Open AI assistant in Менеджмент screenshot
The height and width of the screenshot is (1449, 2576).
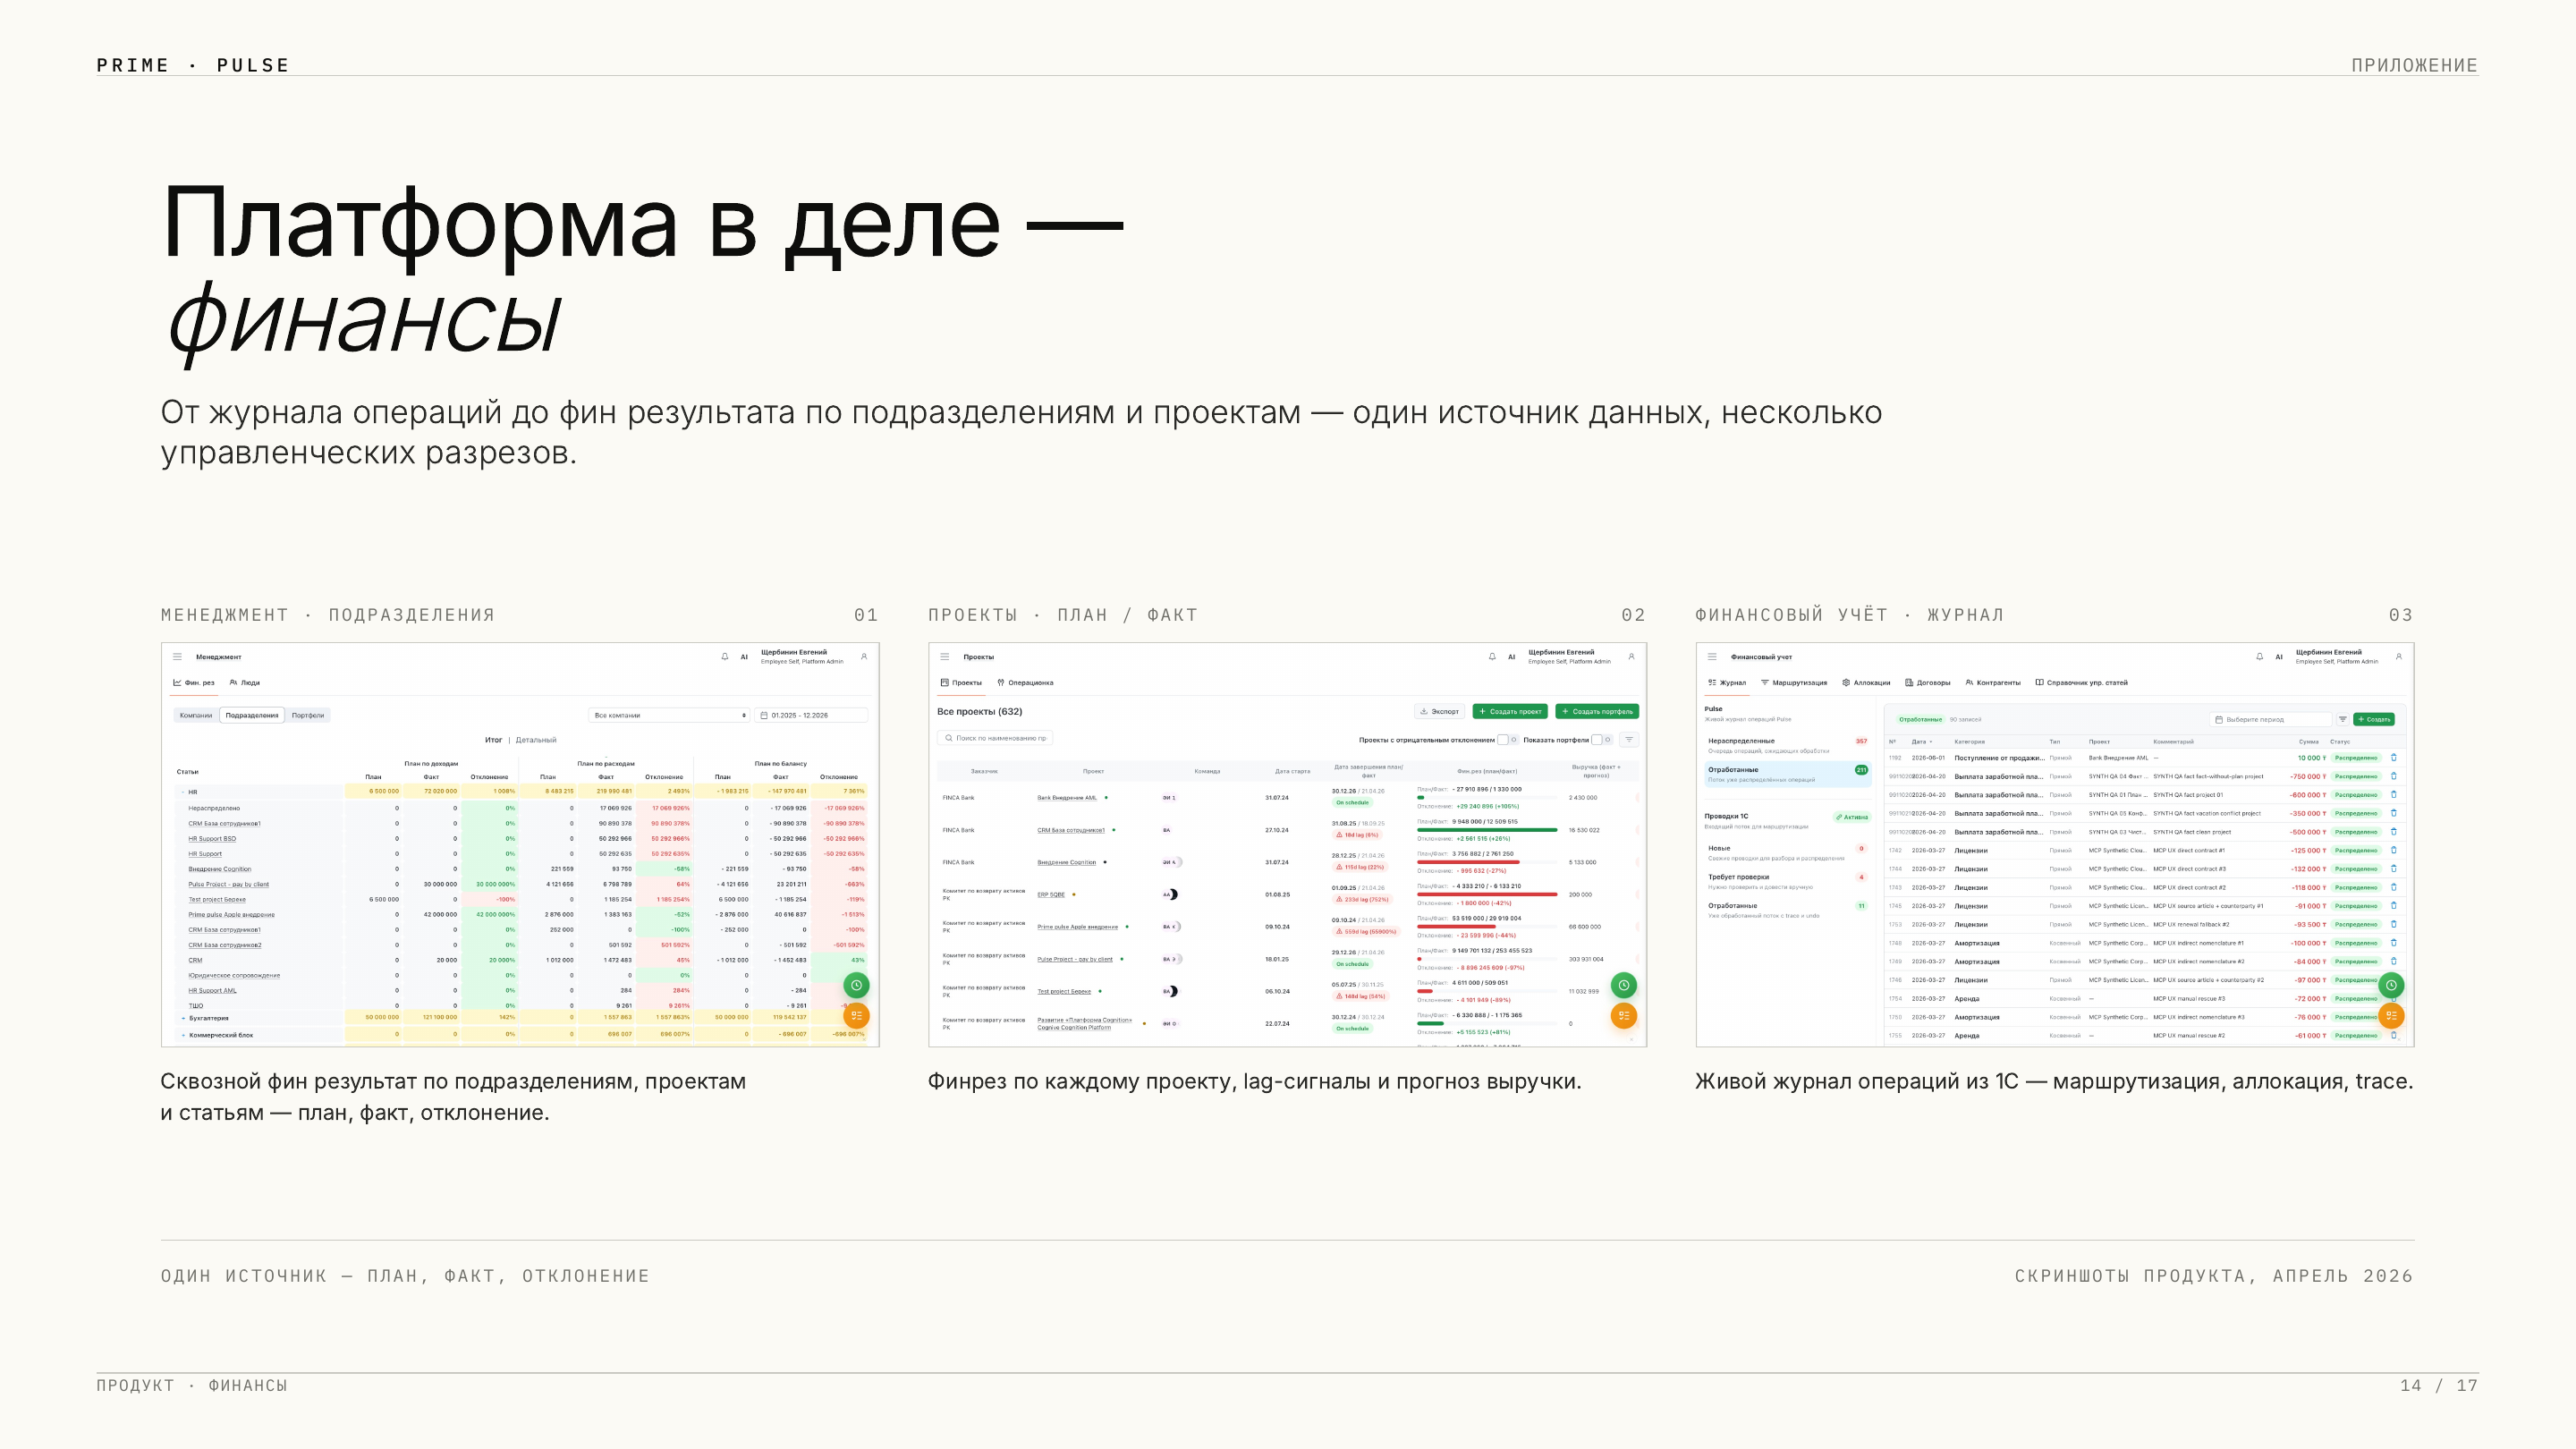pos(744,657)
